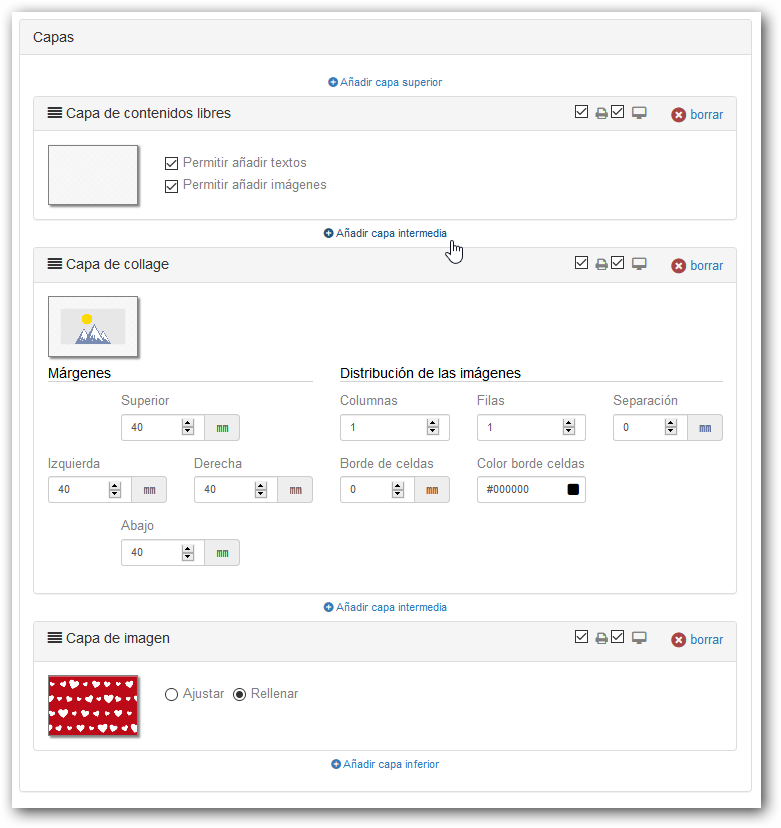Click the mm unit button beside Superior
Image resolution: width=781 pixels, height=828 pixels.
(222, 427)
